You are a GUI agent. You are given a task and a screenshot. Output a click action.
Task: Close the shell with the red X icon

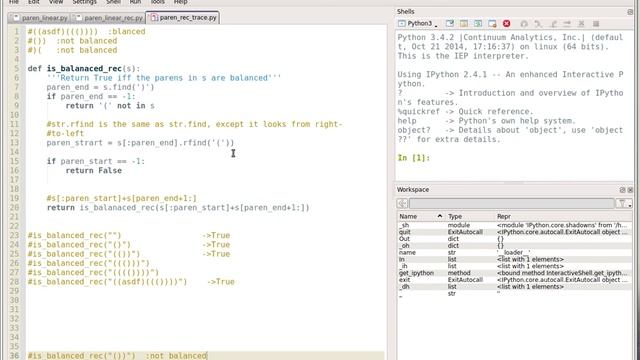coord(507,24)
